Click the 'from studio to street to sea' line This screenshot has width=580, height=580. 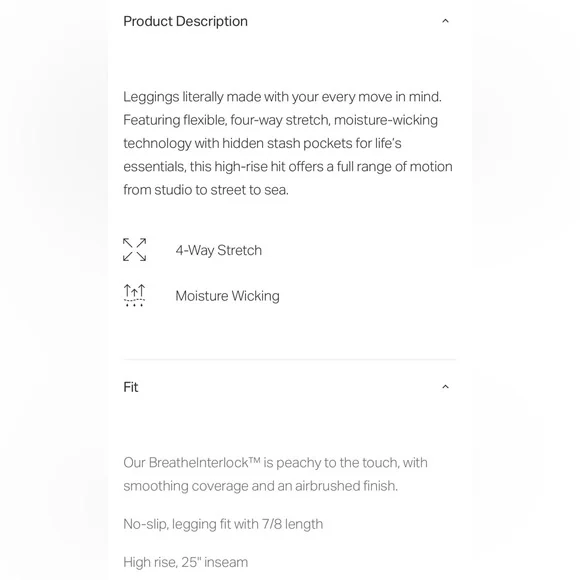coord(206,190)
